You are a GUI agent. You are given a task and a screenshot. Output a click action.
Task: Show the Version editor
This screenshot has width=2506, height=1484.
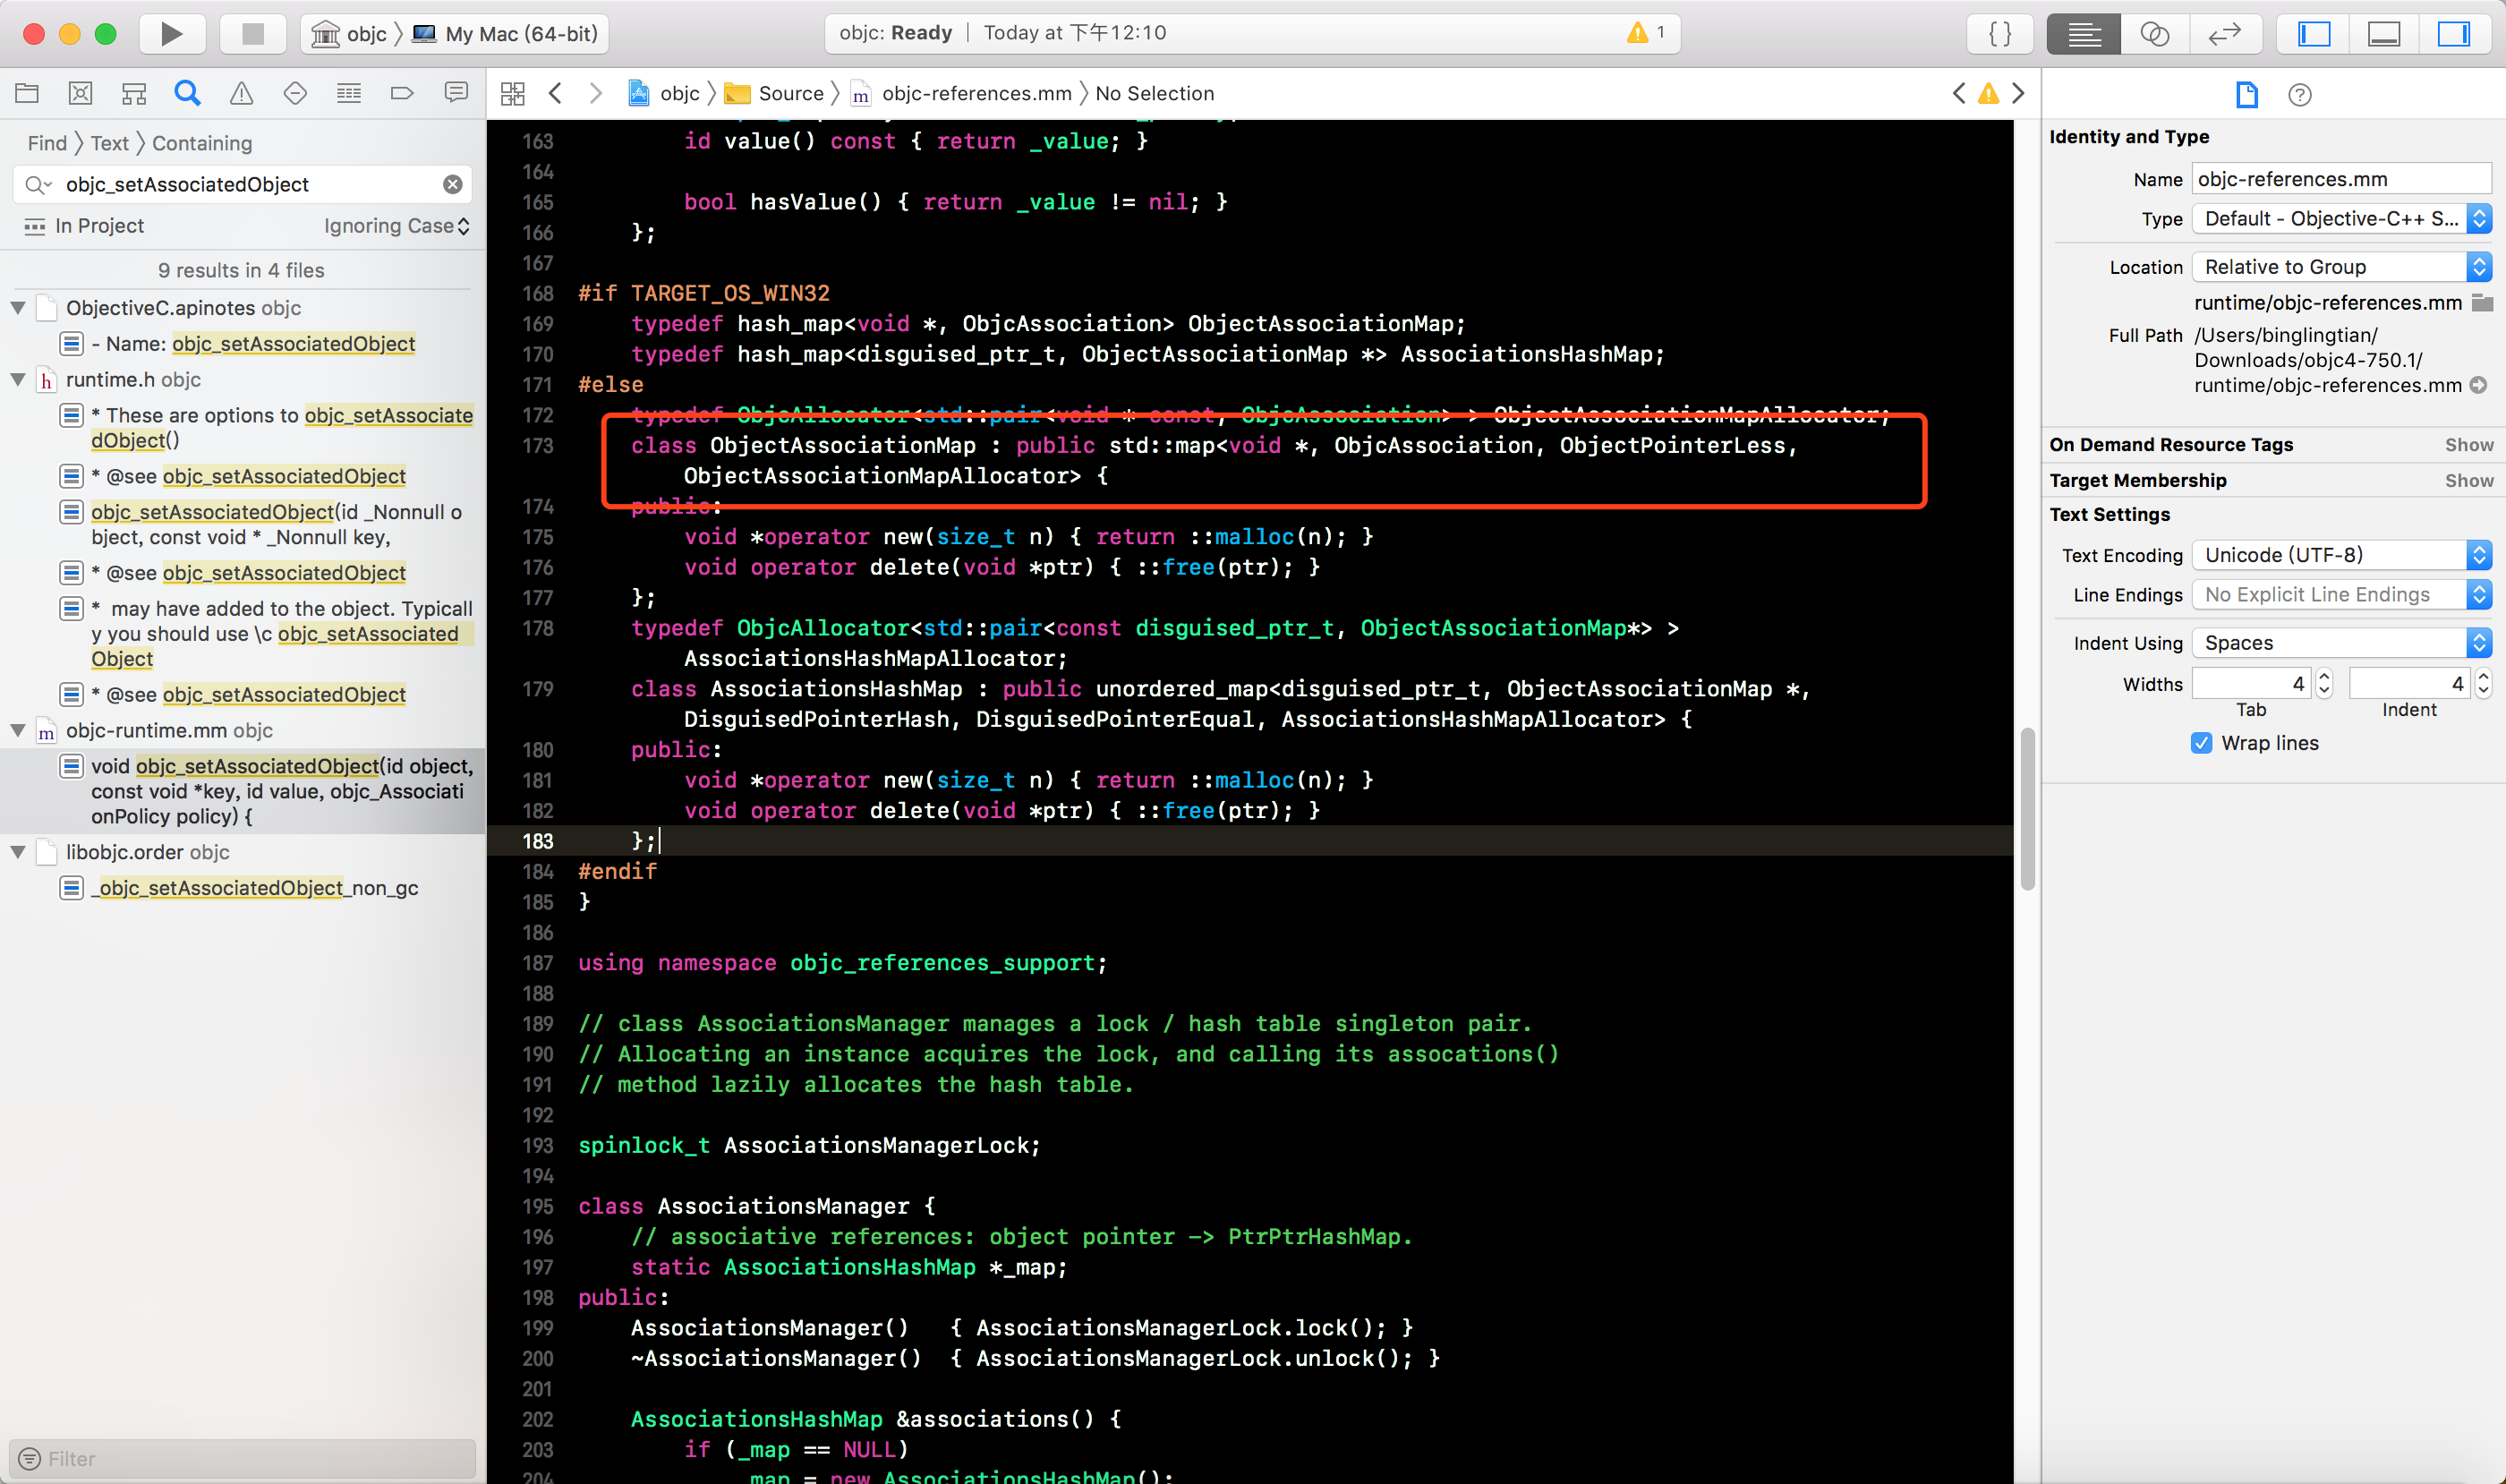[x=2224, y=34]
